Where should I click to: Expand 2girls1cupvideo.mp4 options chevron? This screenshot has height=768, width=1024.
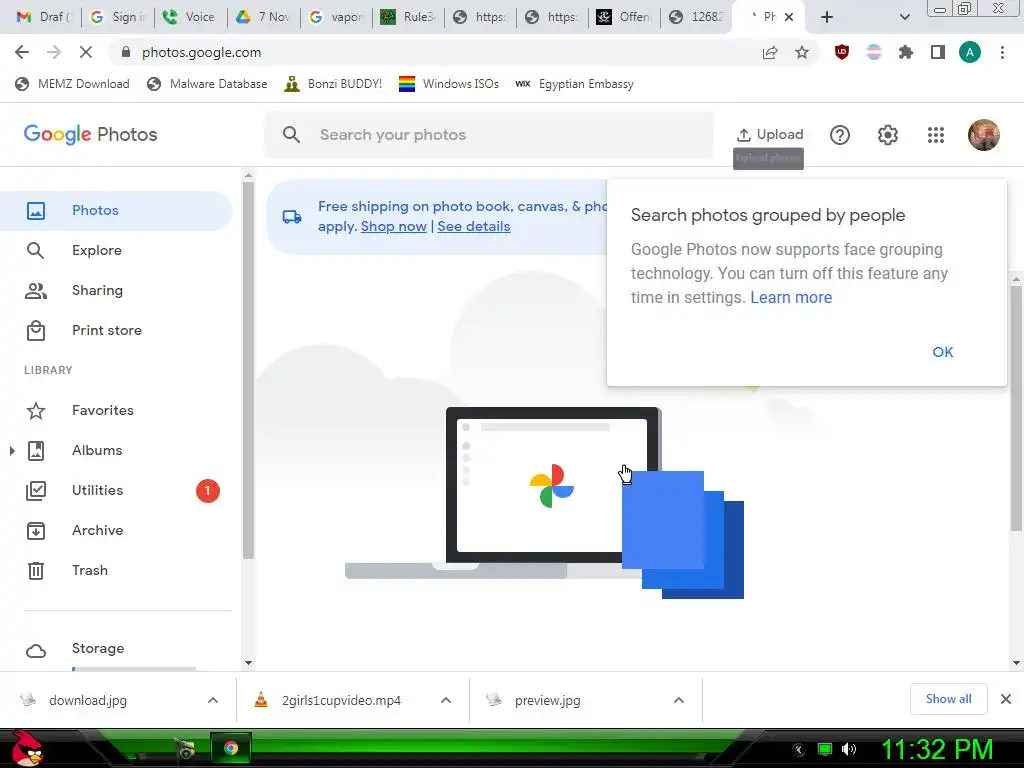(x=446, y=700)
